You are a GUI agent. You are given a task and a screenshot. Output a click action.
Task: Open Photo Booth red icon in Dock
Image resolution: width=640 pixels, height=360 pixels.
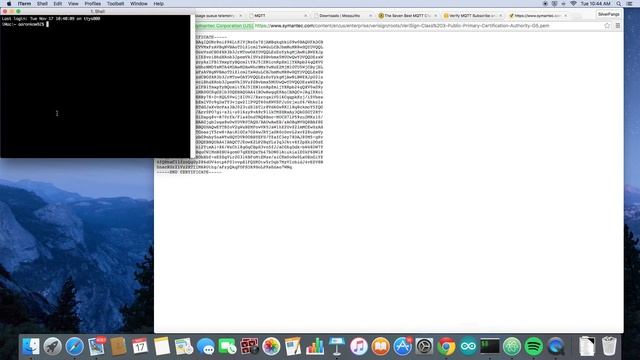[249, 347]
